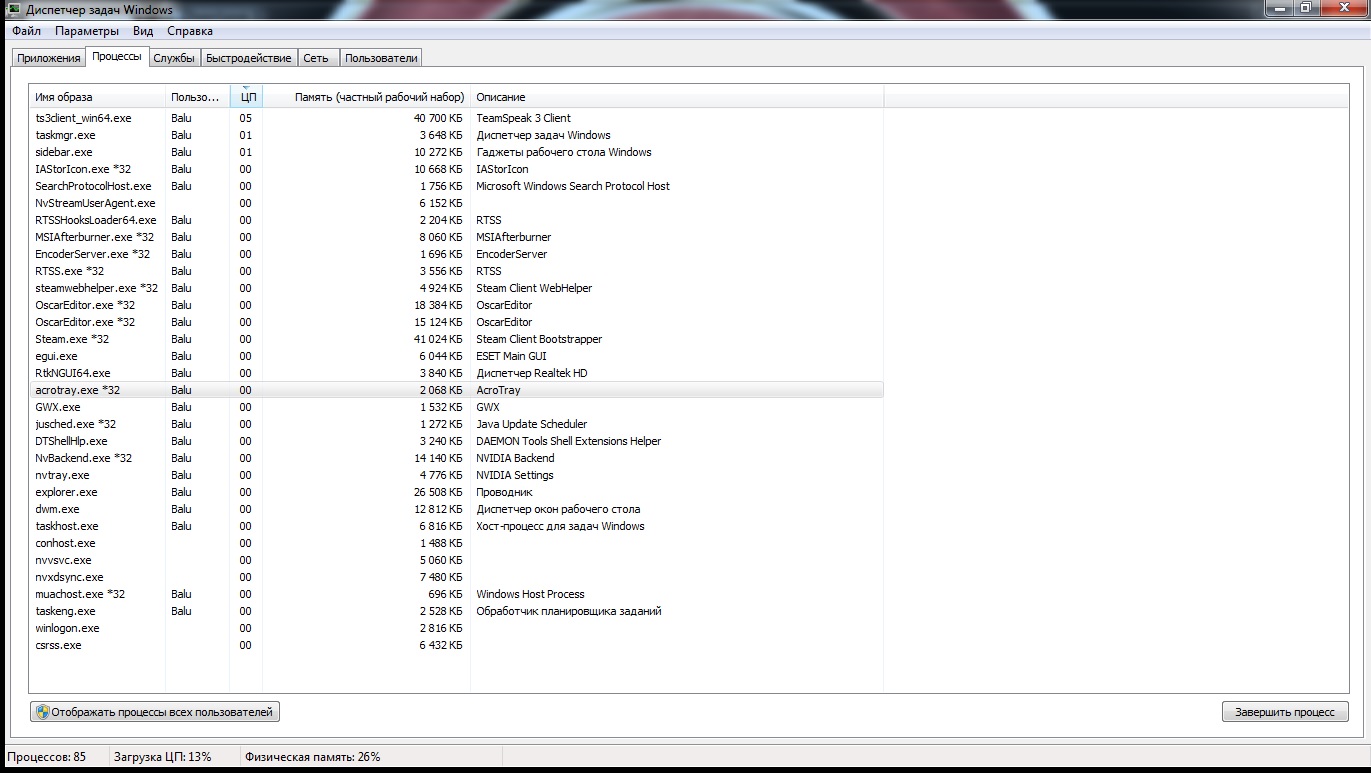Sort by Пользователь column header
Screen dimensions: 1371x773
click(197, 97)
